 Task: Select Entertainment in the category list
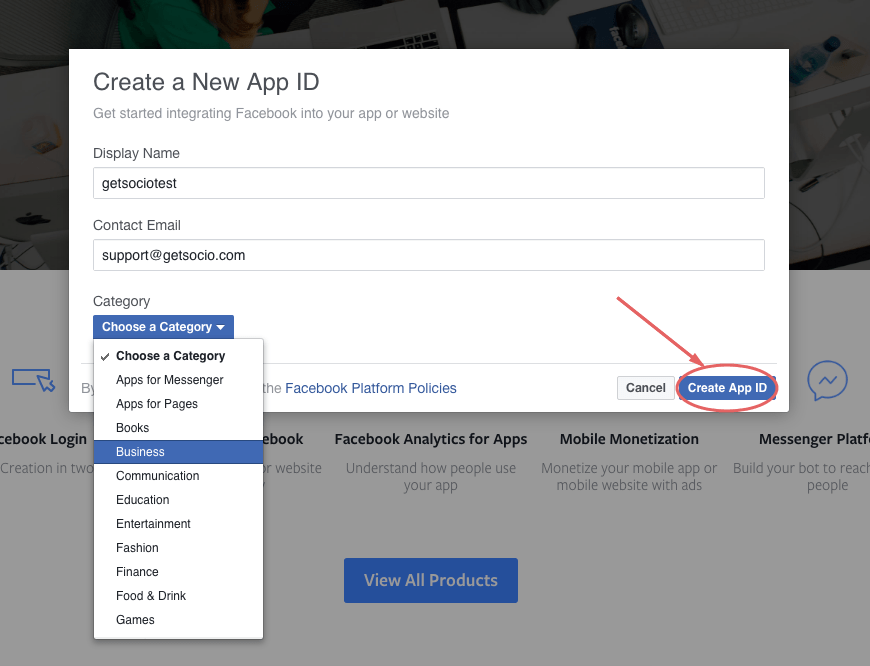click(x=178, y=524)
